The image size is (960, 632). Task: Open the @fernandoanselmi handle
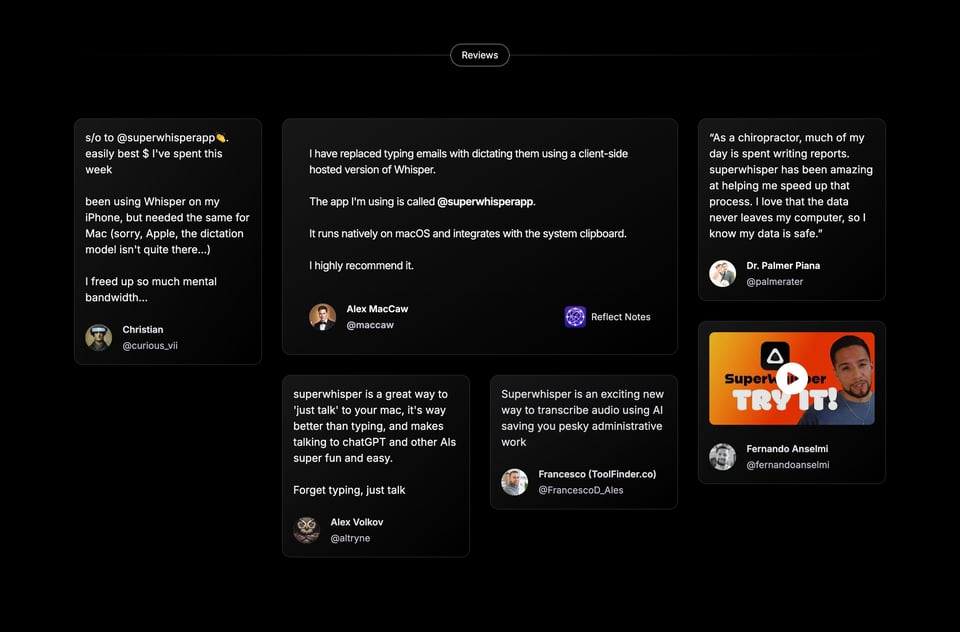[x=788, y=465]
